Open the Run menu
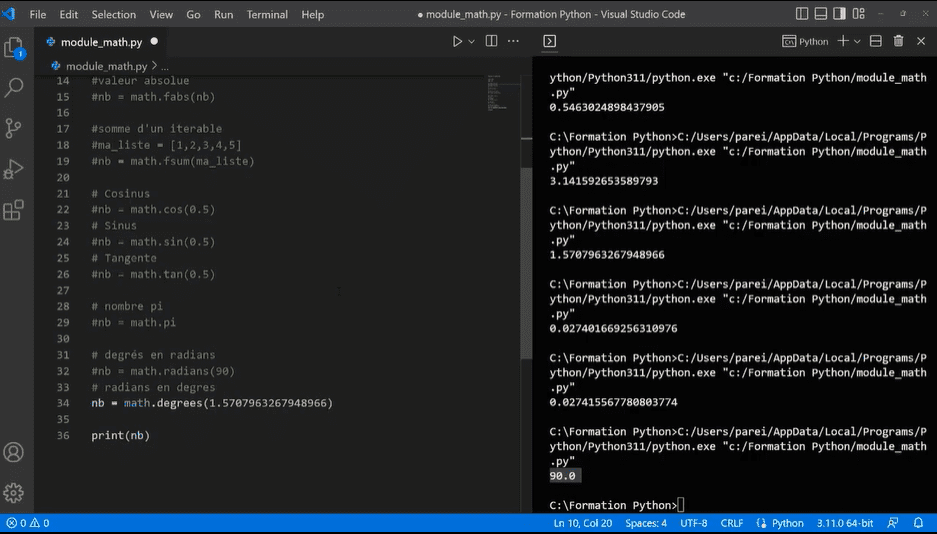Image resolution: width=937 pixels, height=534 pixels. (x=223, y=14)
